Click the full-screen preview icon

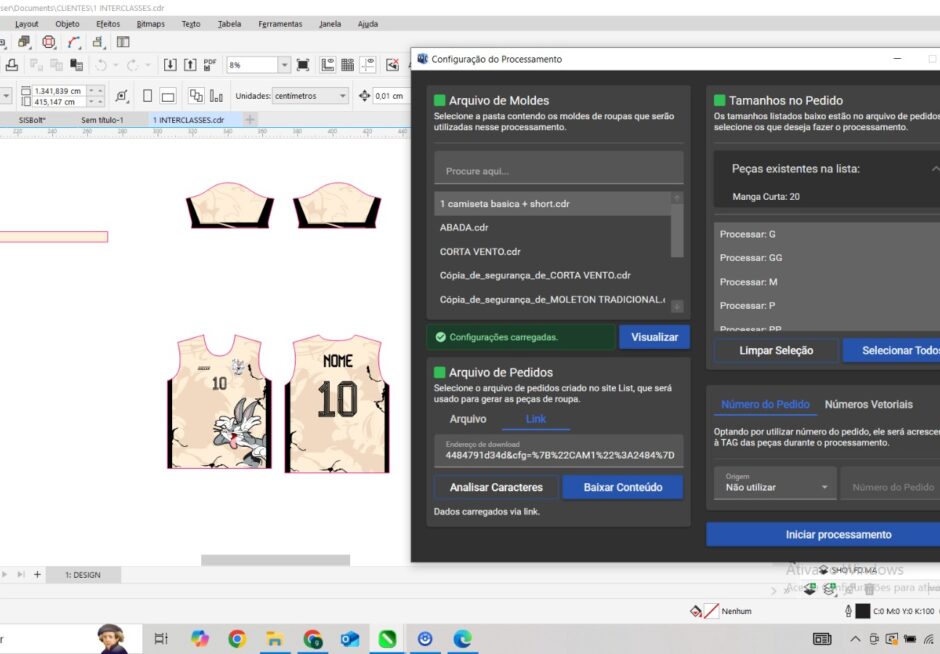click(303, 65)
